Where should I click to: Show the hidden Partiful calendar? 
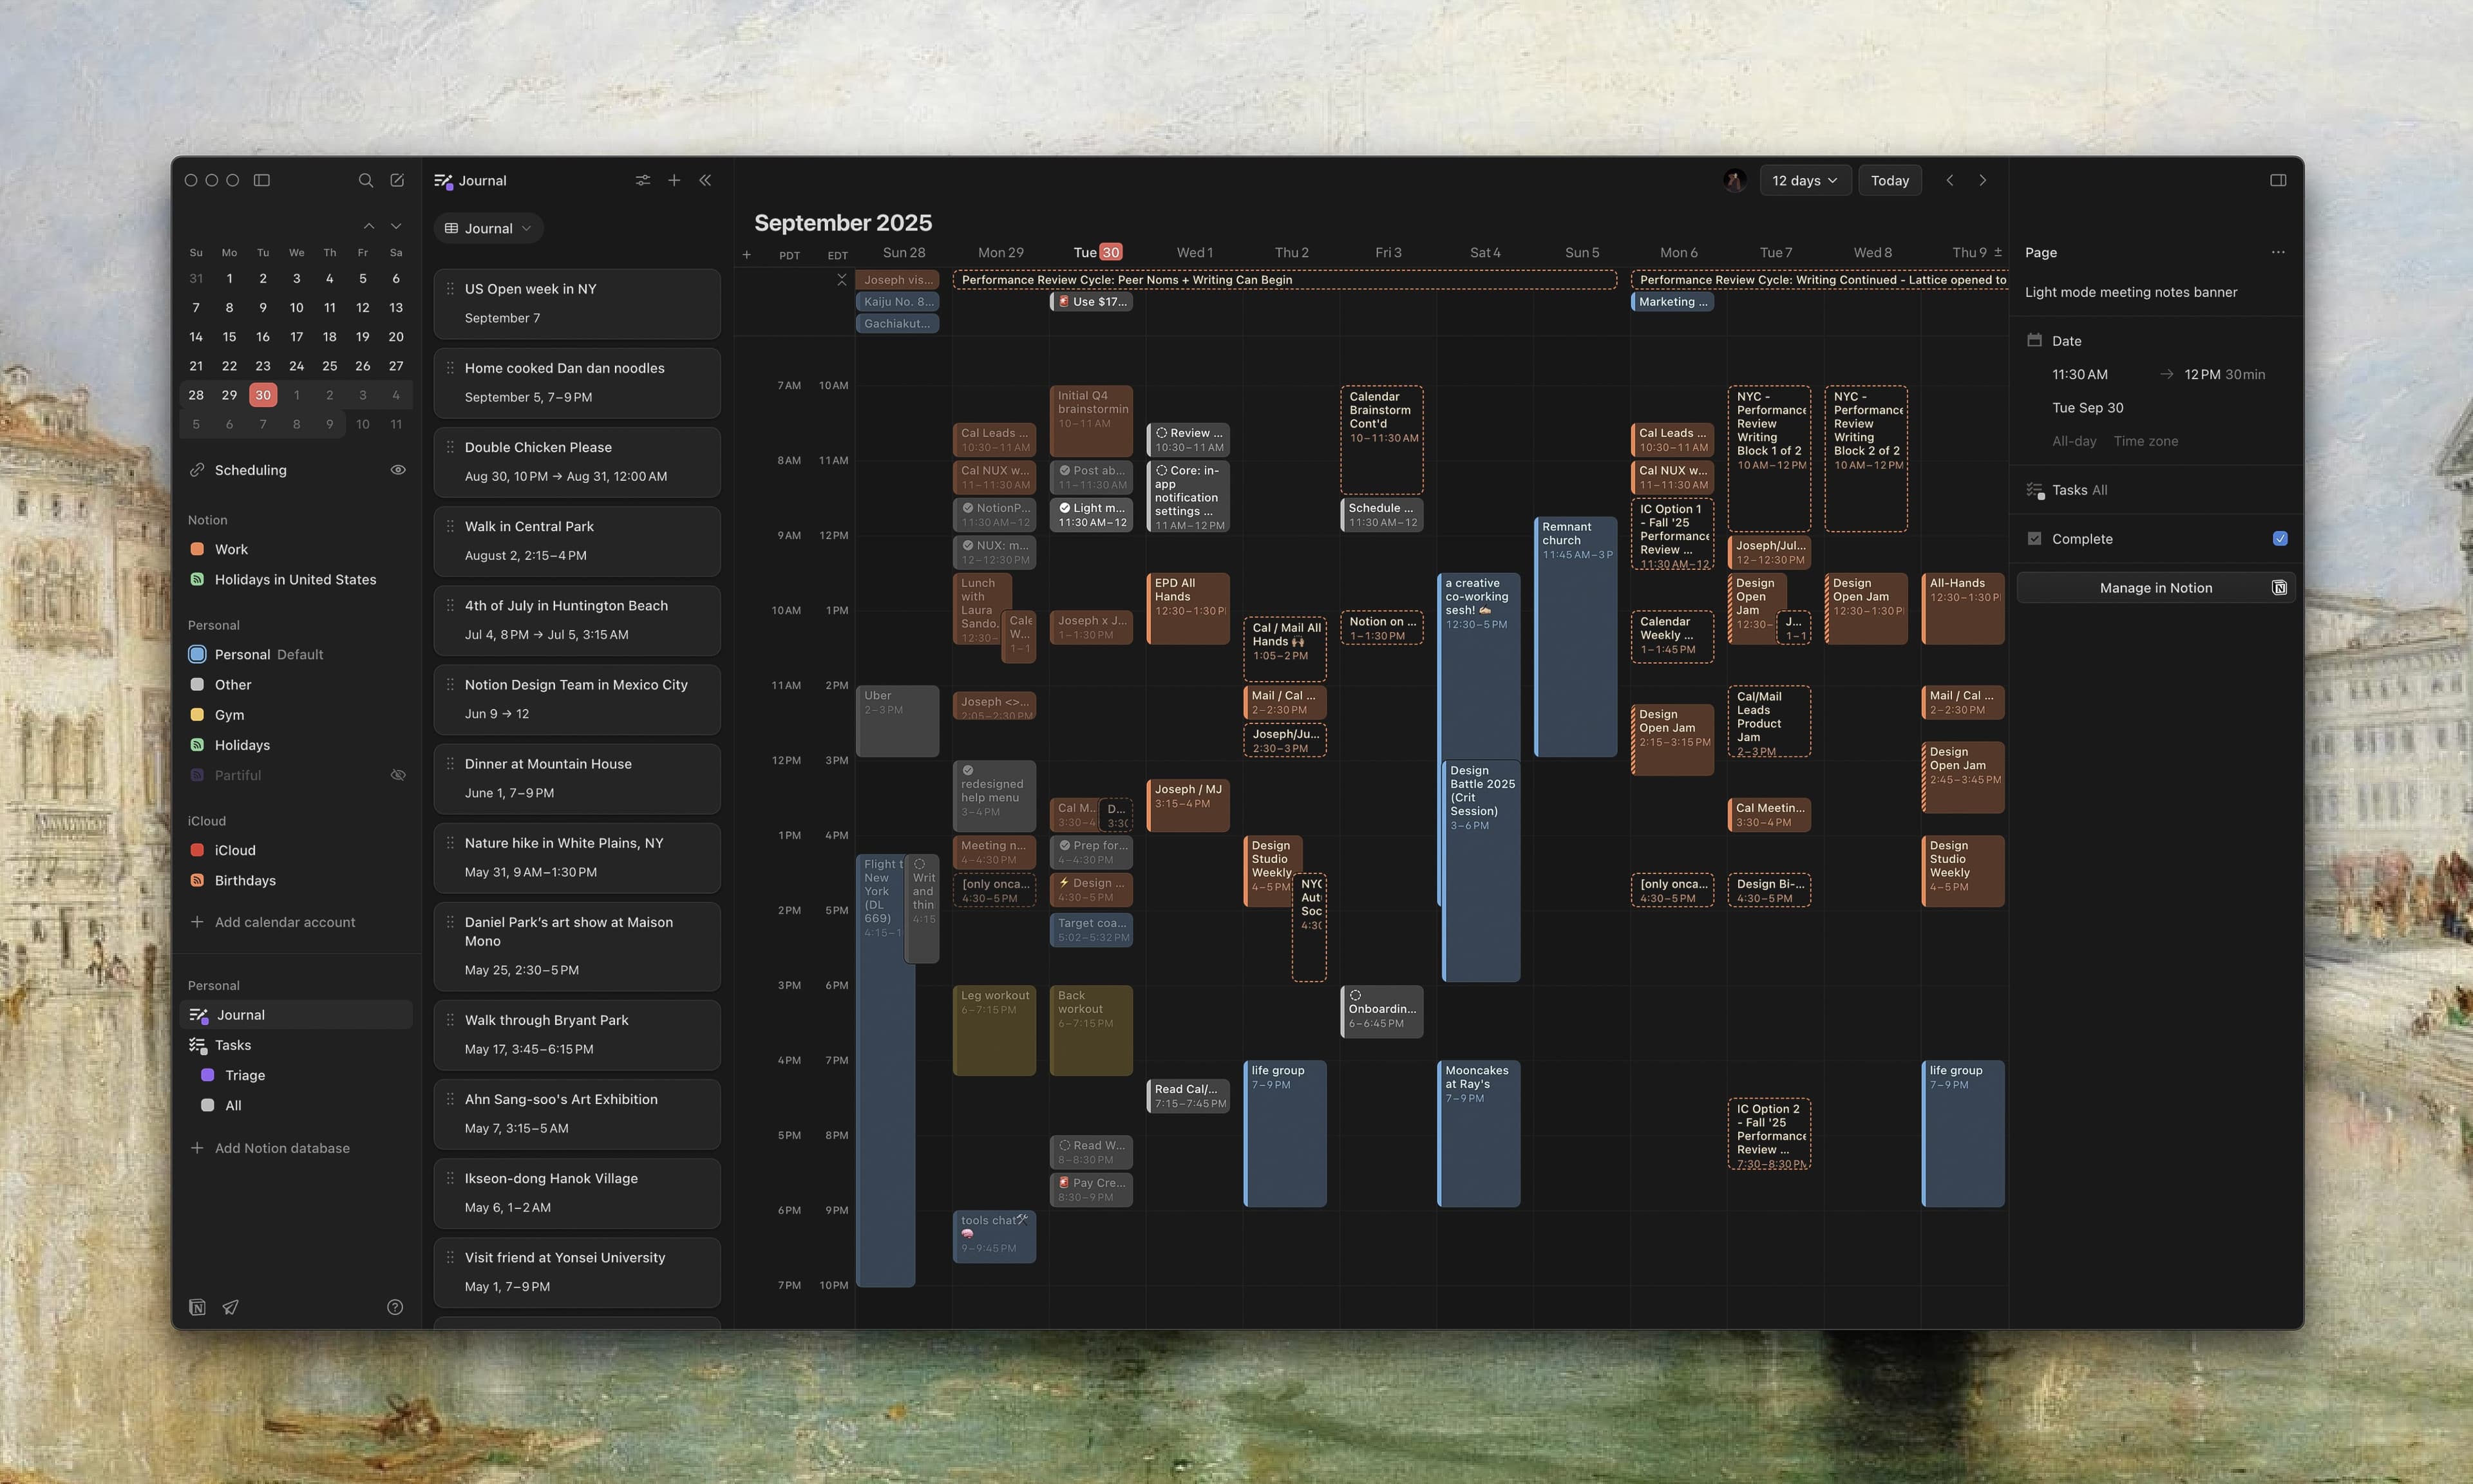398,775
